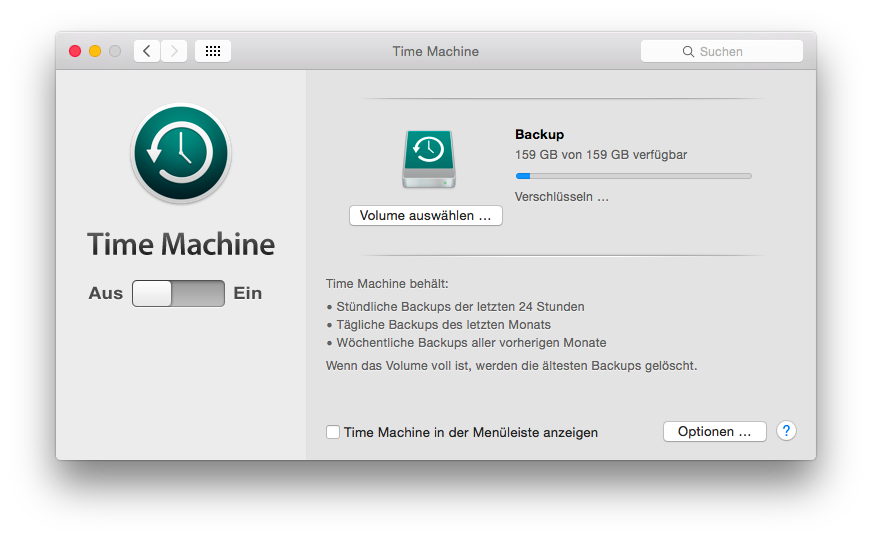Click the 'Backup' volume name
The image size is (872, 540).
(x=539, y=135)
